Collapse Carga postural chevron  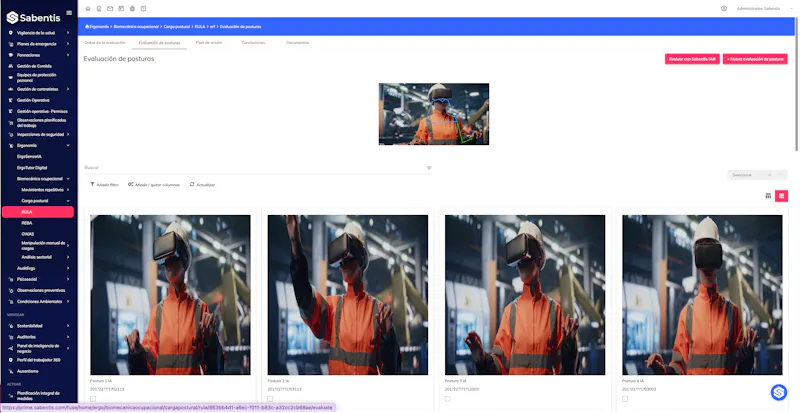pyautogui.click(x=68, y=201)
